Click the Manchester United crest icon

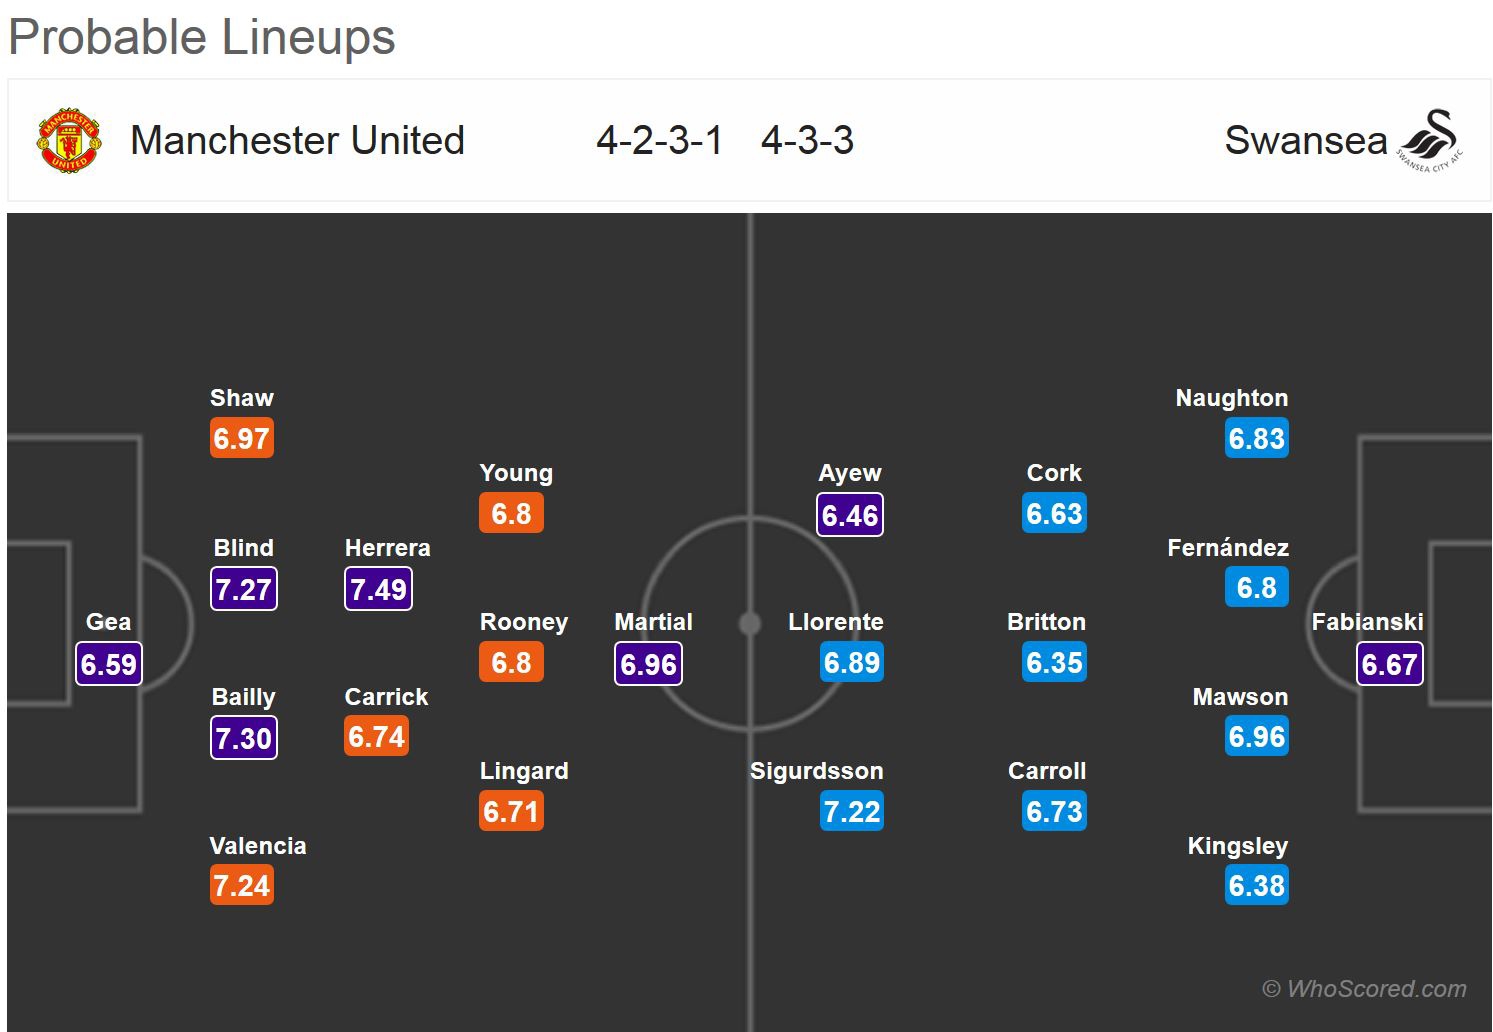pos(68,141)
